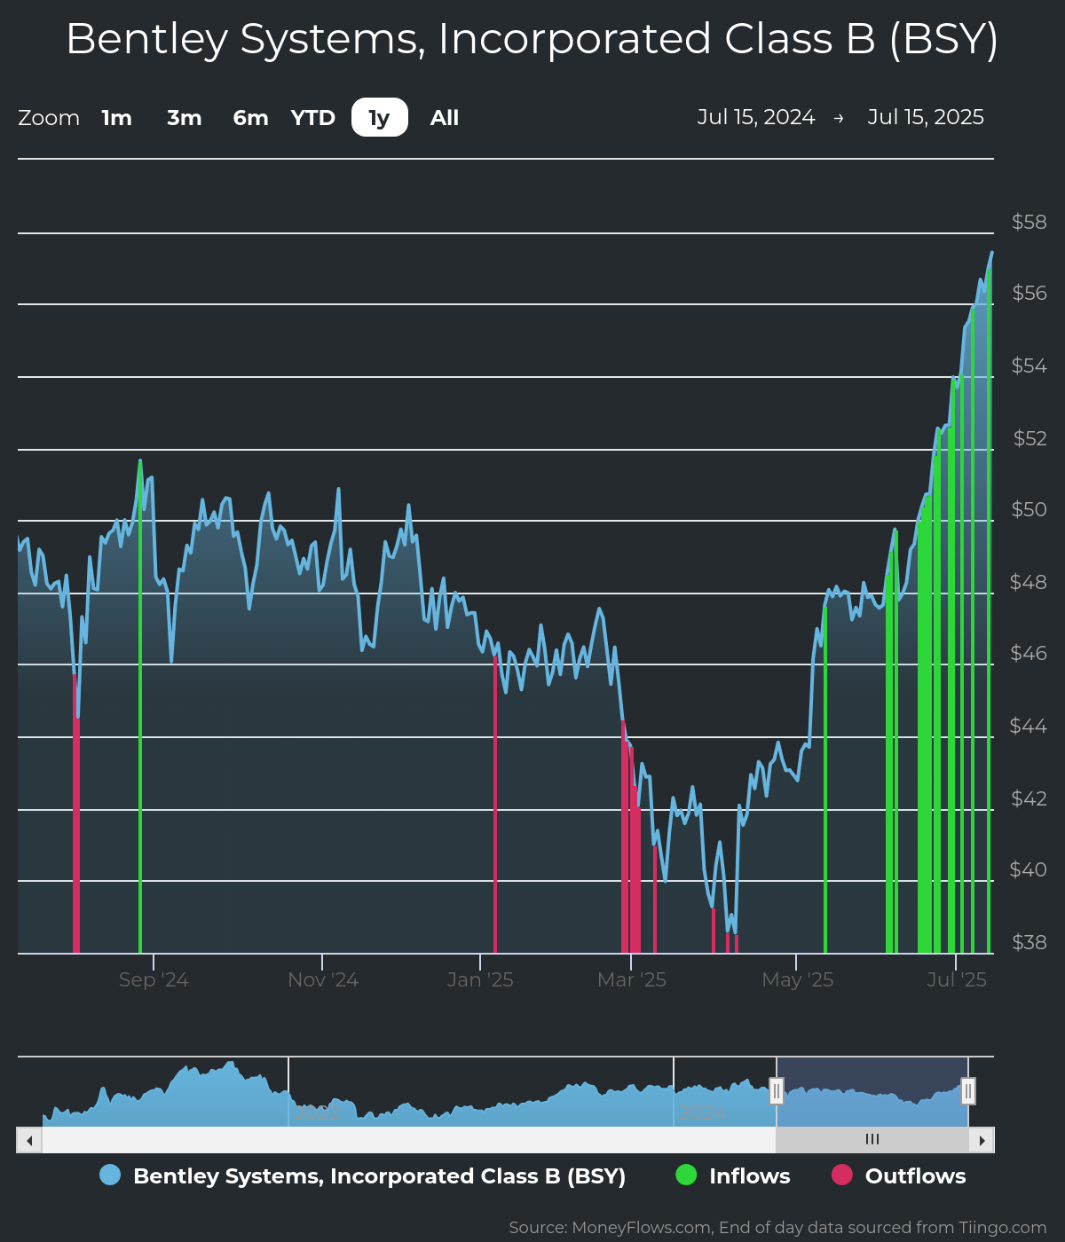The width and height of the screenshot is (1065, 1242).
Task: Select the 3m zoom range
Action: [x=184, y=118]
